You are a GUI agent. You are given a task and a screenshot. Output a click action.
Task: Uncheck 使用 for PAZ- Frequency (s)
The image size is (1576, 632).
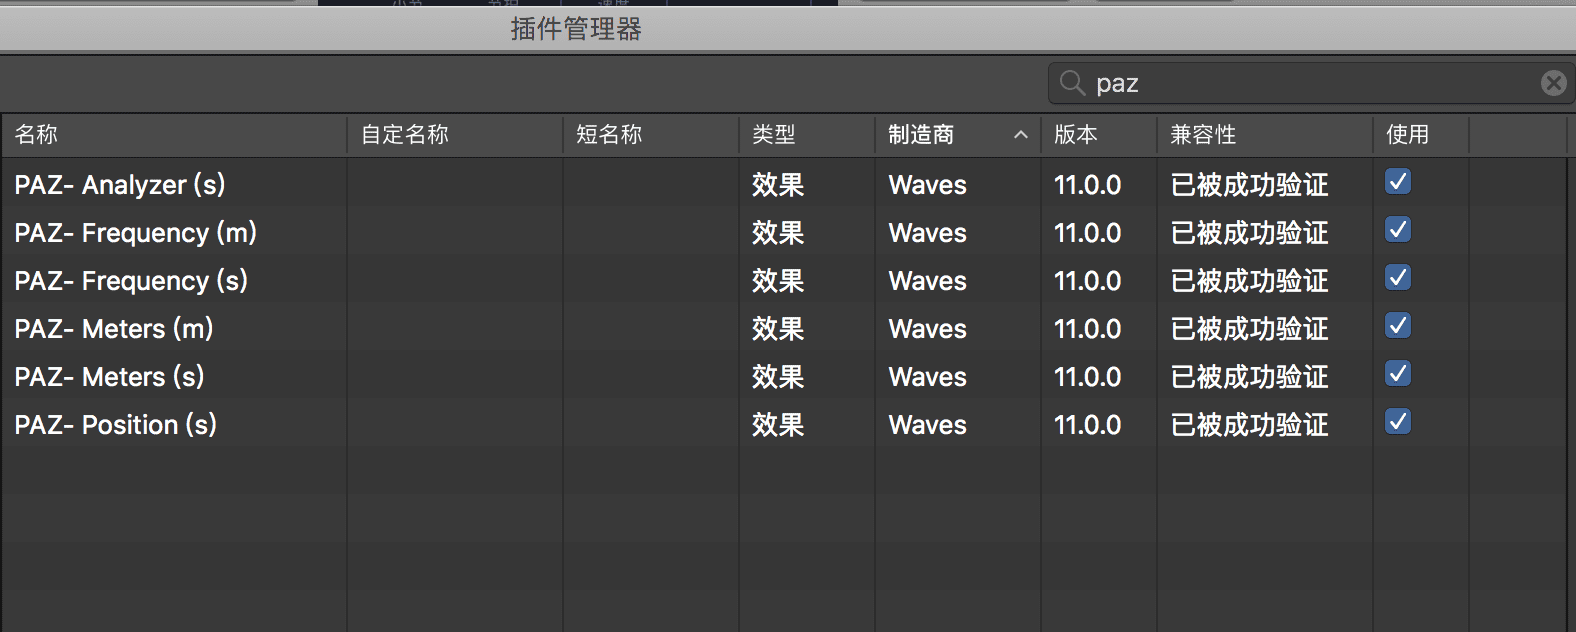pyautogui.click(x=1398, y=277)
